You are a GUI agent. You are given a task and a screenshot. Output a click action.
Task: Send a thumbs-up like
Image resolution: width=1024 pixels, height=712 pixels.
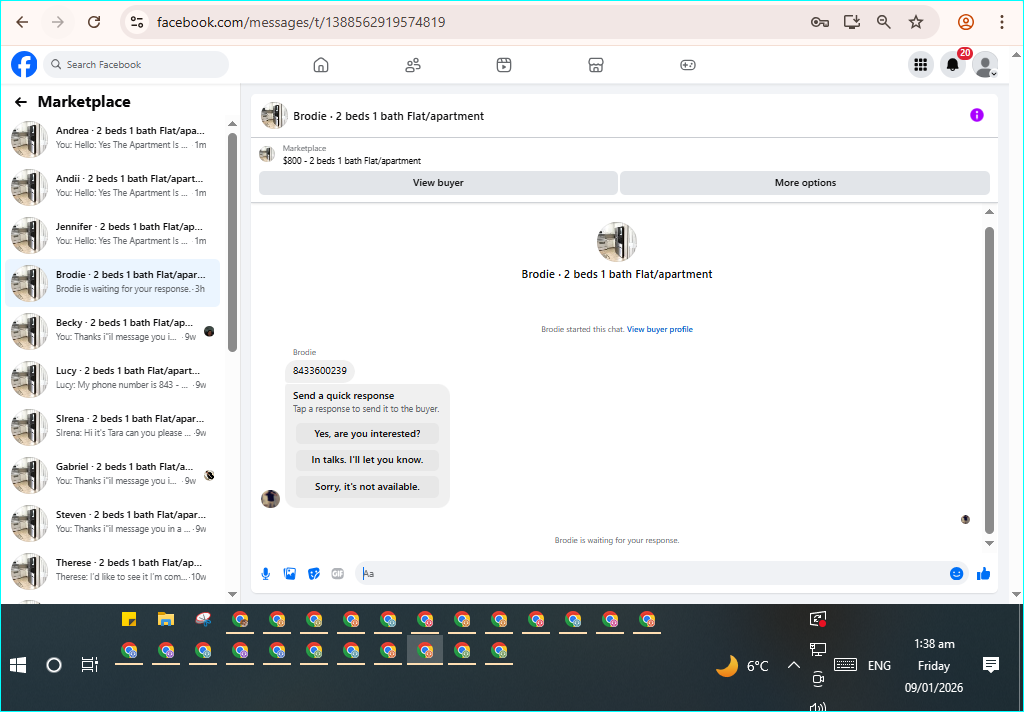[984, 574]
